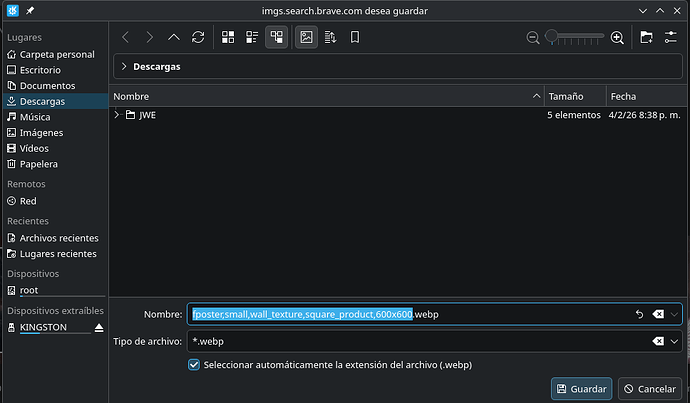Screen dimensions: 690x403
Task: Switch to the detailed tree view
Action: [x=276, y=37]
